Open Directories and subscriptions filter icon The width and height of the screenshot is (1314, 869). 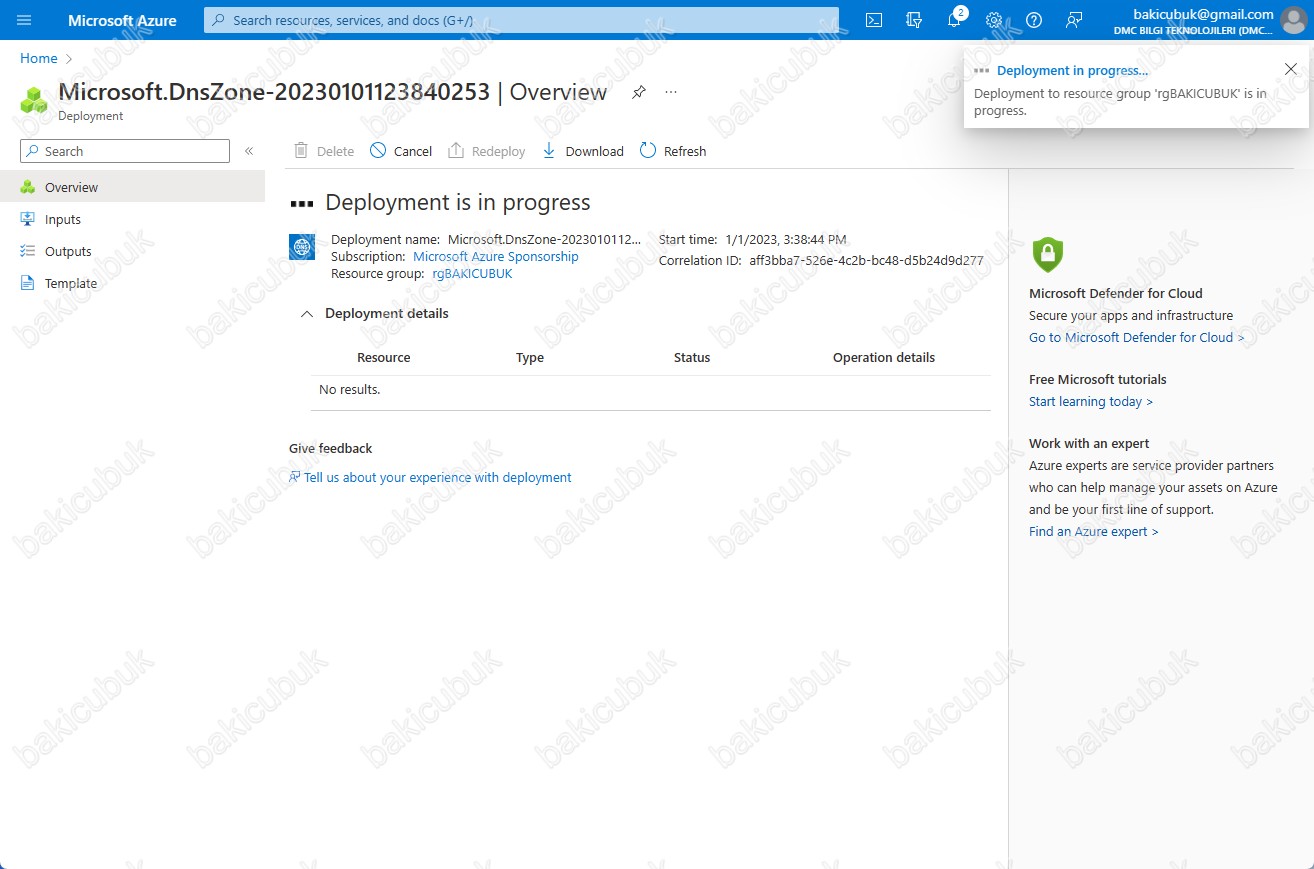(913, 20)
